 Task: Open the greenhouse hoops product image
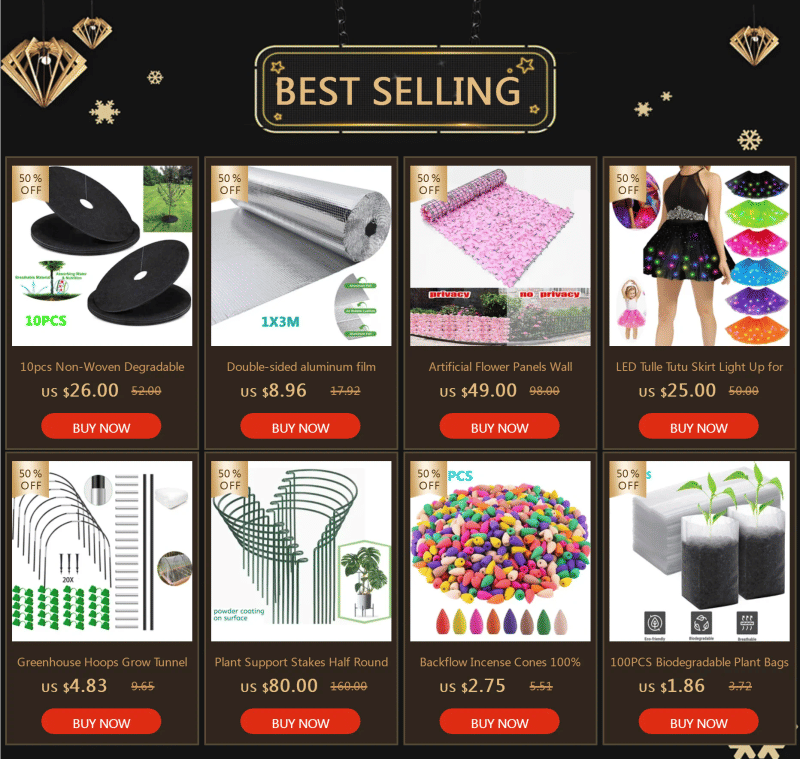click(102, 551)
